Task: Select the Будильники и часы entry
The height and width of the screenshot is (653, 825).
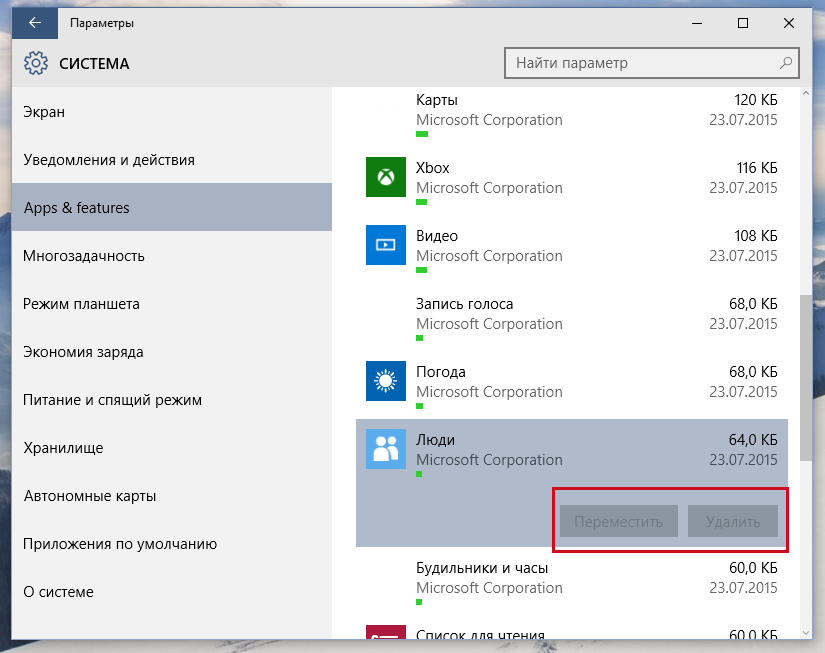Action: pos(572,581)
